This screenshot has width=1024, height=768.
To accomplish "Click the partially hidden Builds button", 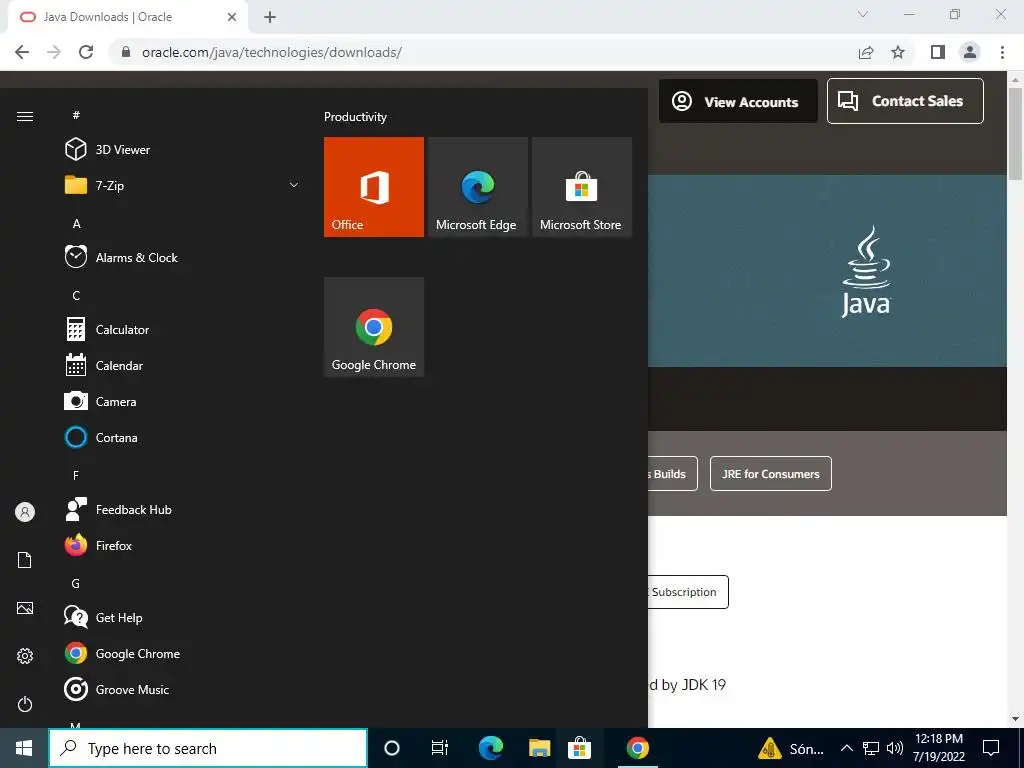I will coord(673,474).
